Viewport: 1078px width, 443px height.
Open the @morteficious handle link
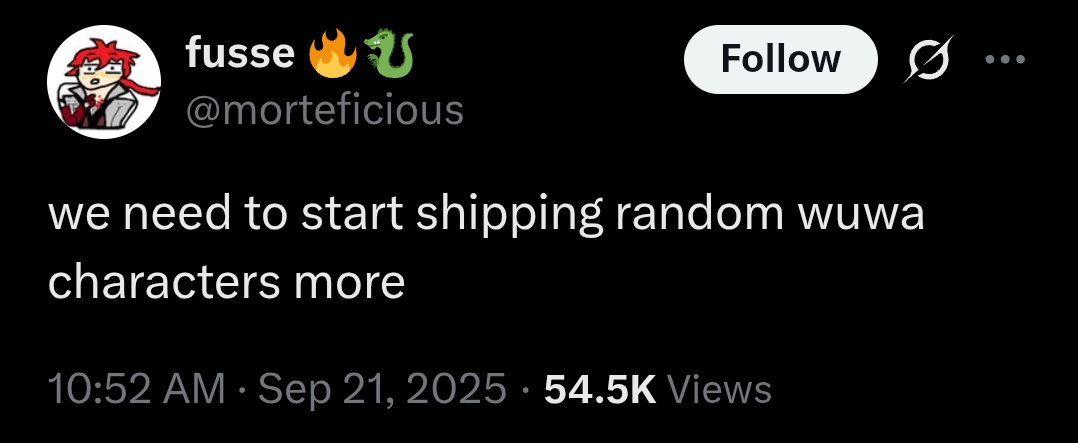click(324, 110)
